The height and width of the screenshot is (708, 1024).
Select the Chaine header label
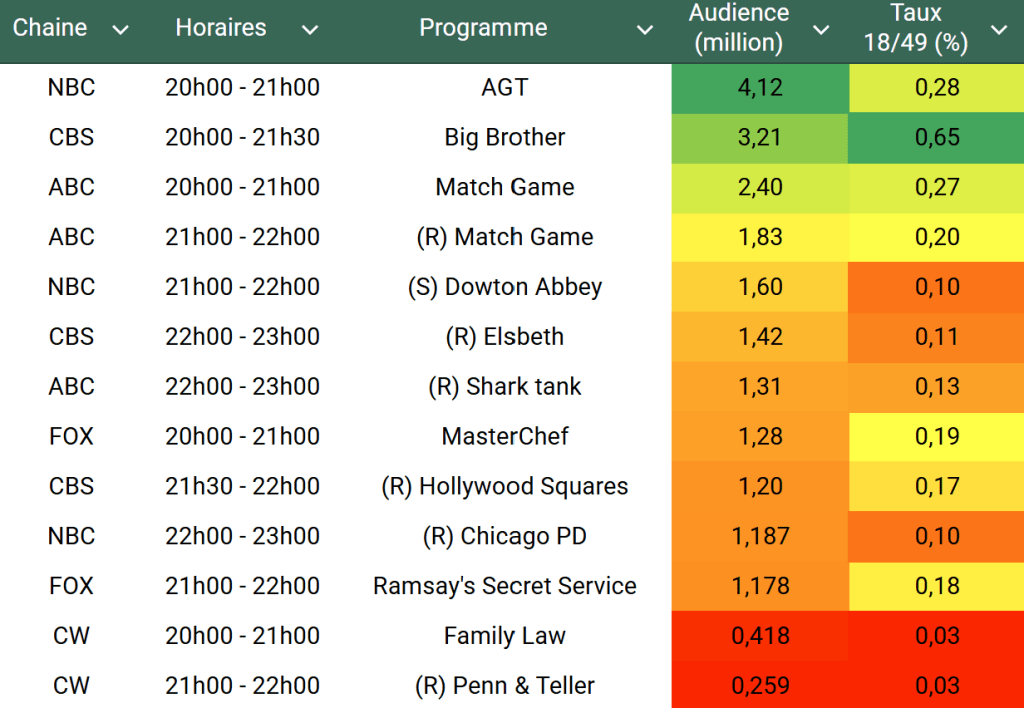point(50,28)
